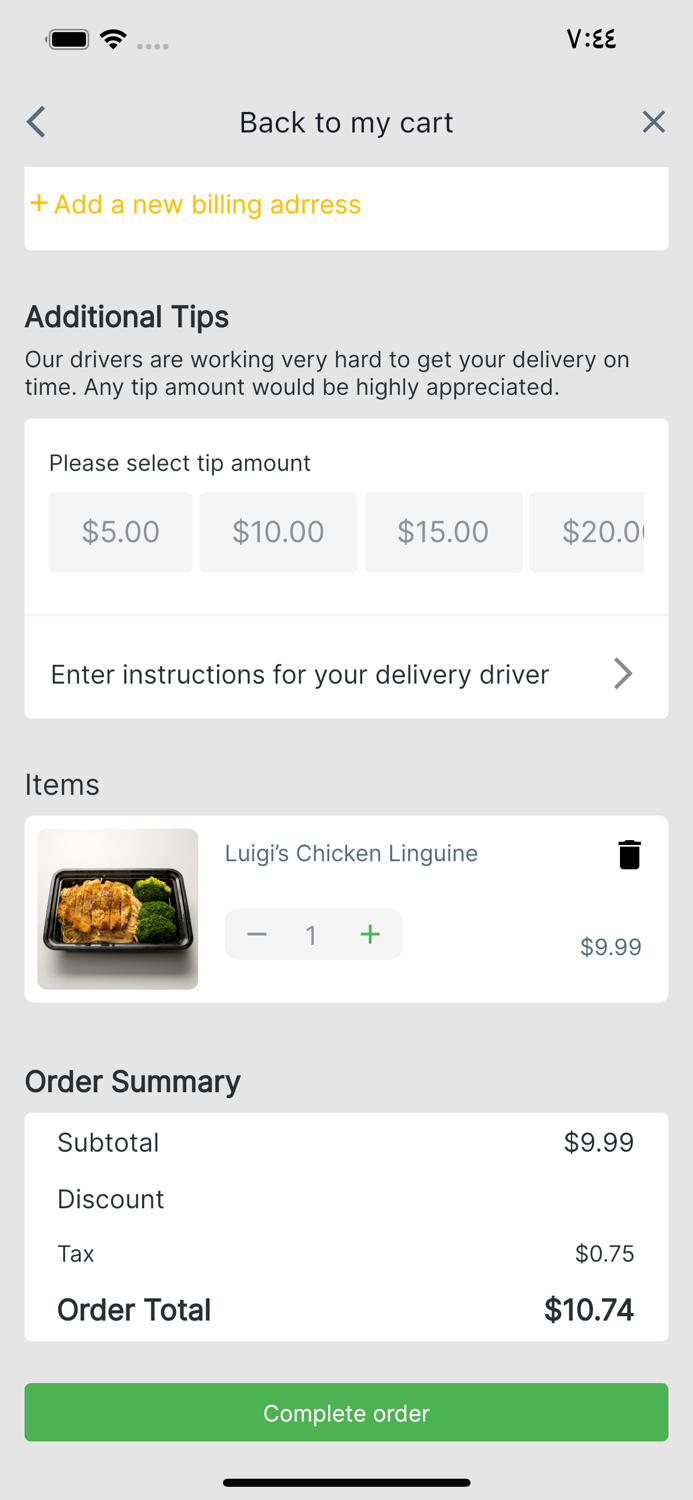This screenshot has height=1500, width=693.
Task: Select the $20.00 tip amount
Action: [x=600, y=532]
